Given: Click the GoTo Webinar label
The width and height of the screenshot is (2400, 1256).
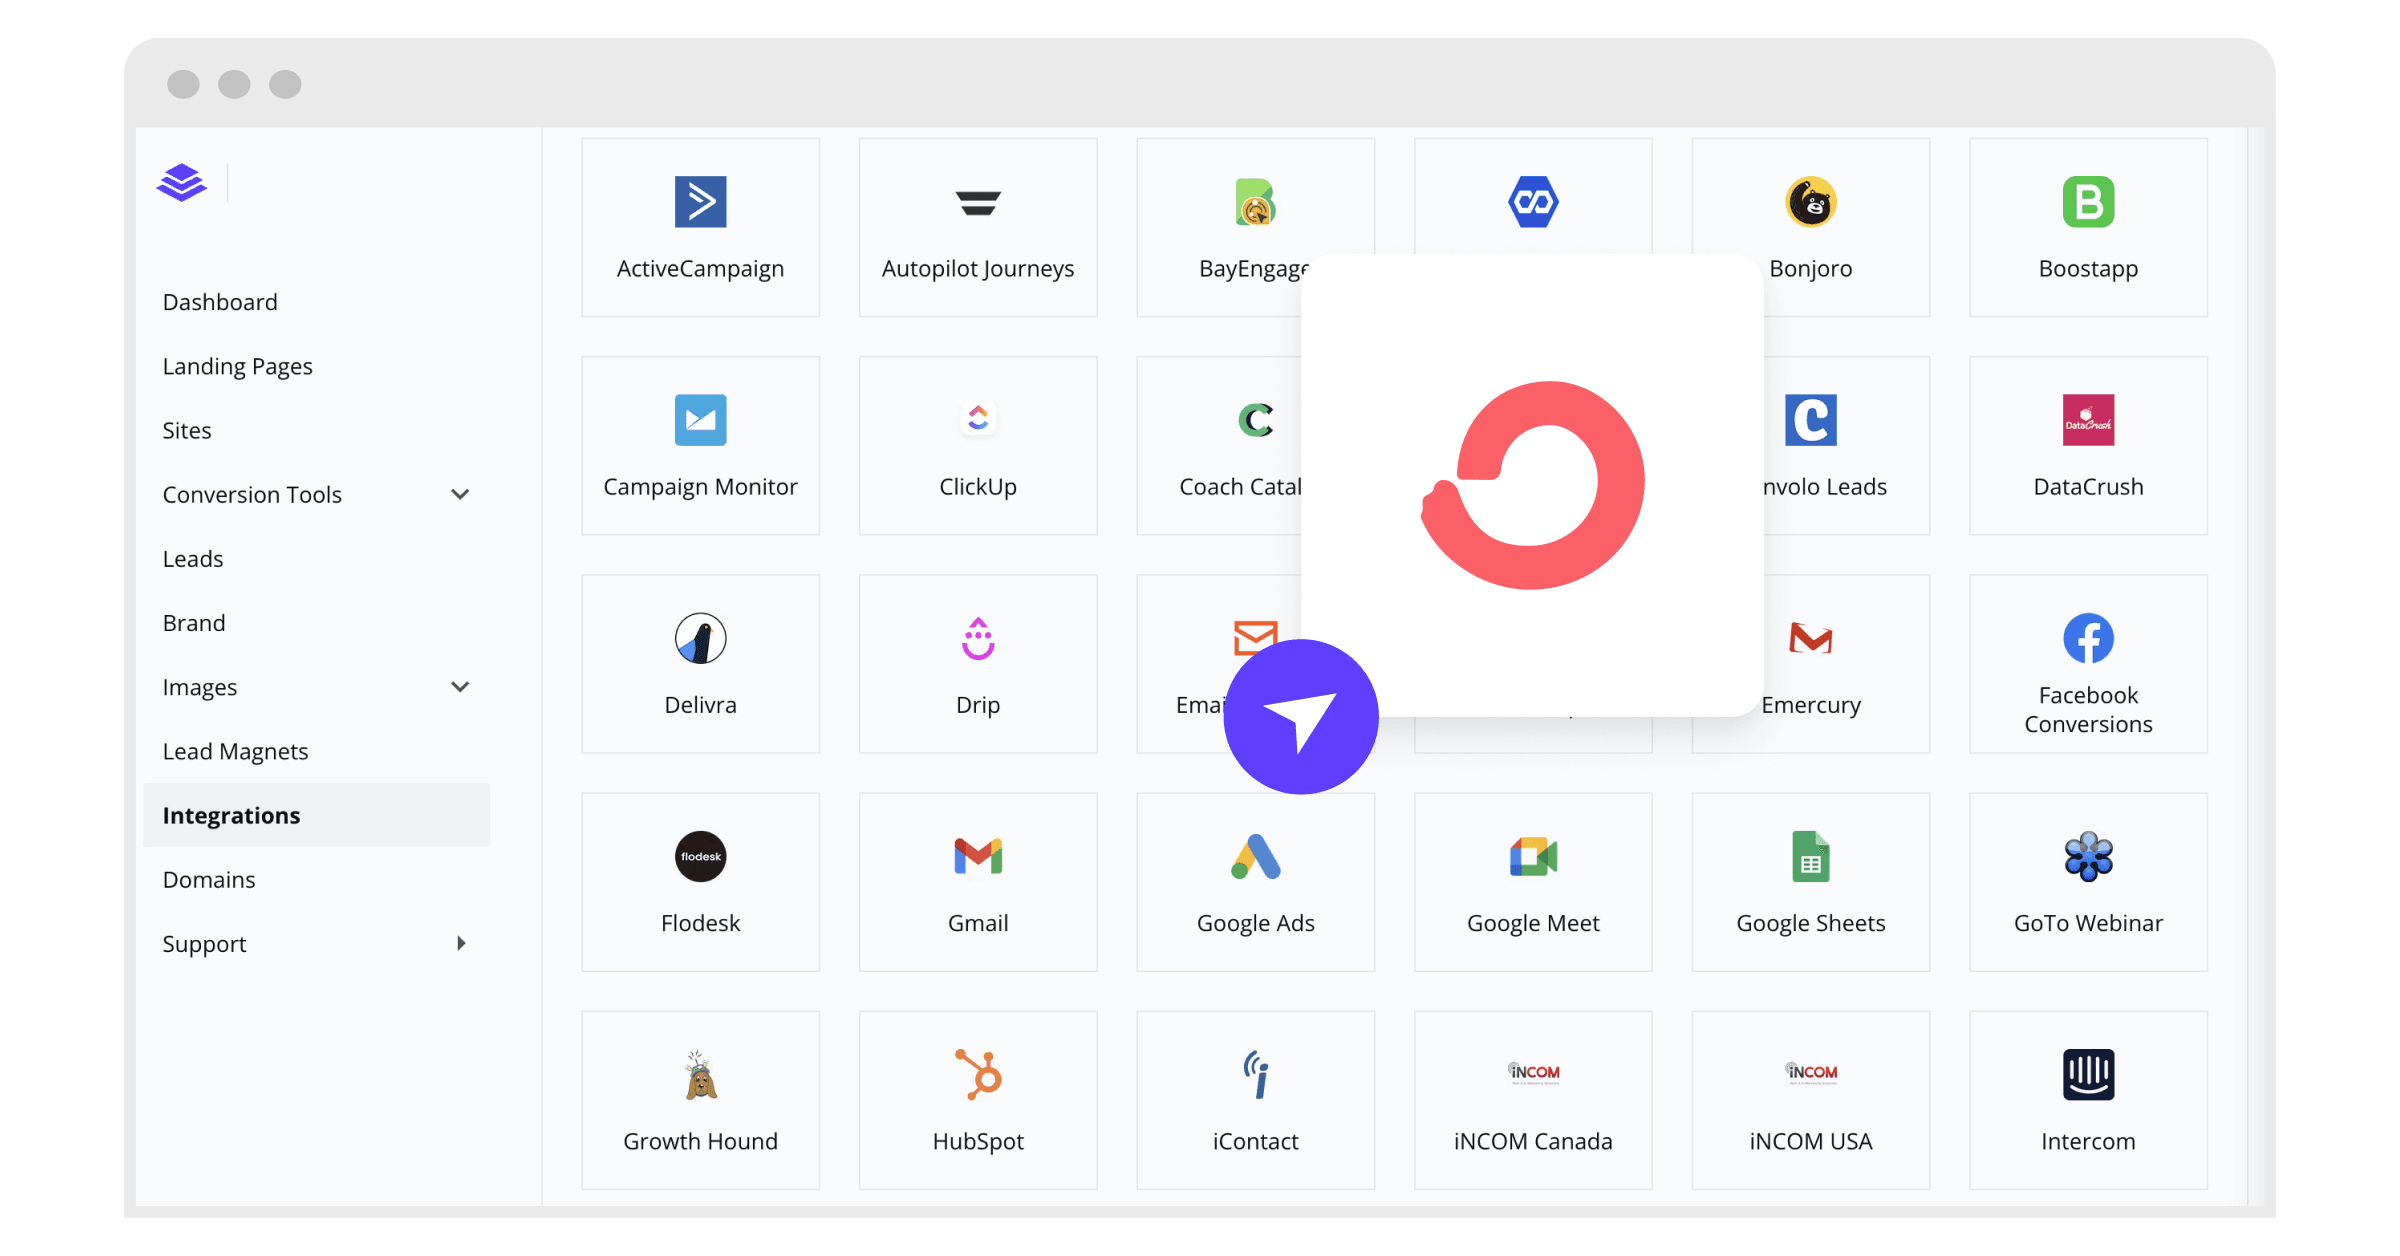Looking at the screenshot, I should coord(2088,923).
